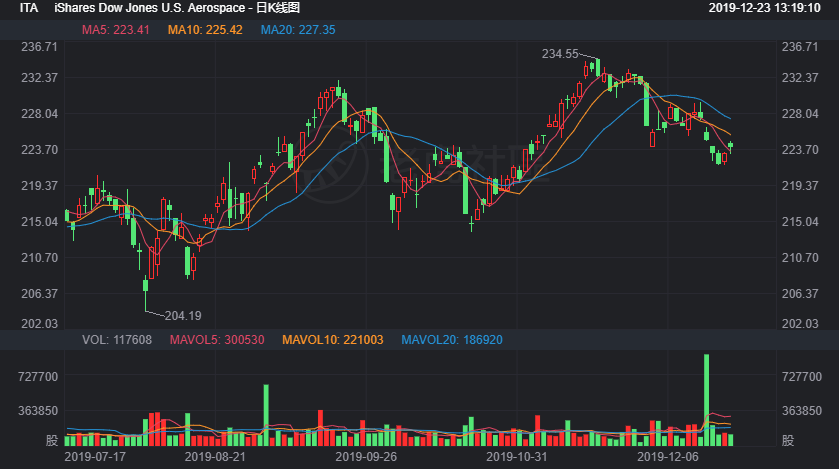Click the left axis 236.71 price label
The image size is (839, 469).
pyautogui.click(x=39, y=47)
